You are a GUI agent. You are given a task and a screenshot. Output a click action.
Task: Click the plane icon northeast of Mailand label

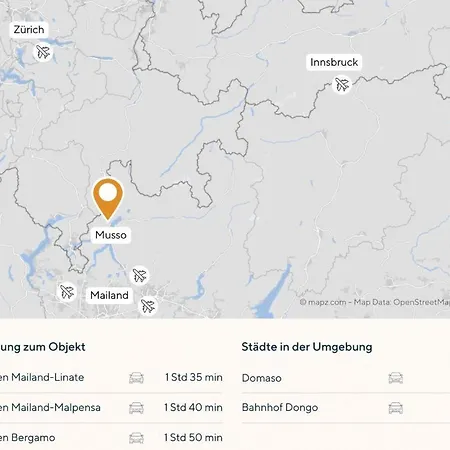tap(139, 275)
